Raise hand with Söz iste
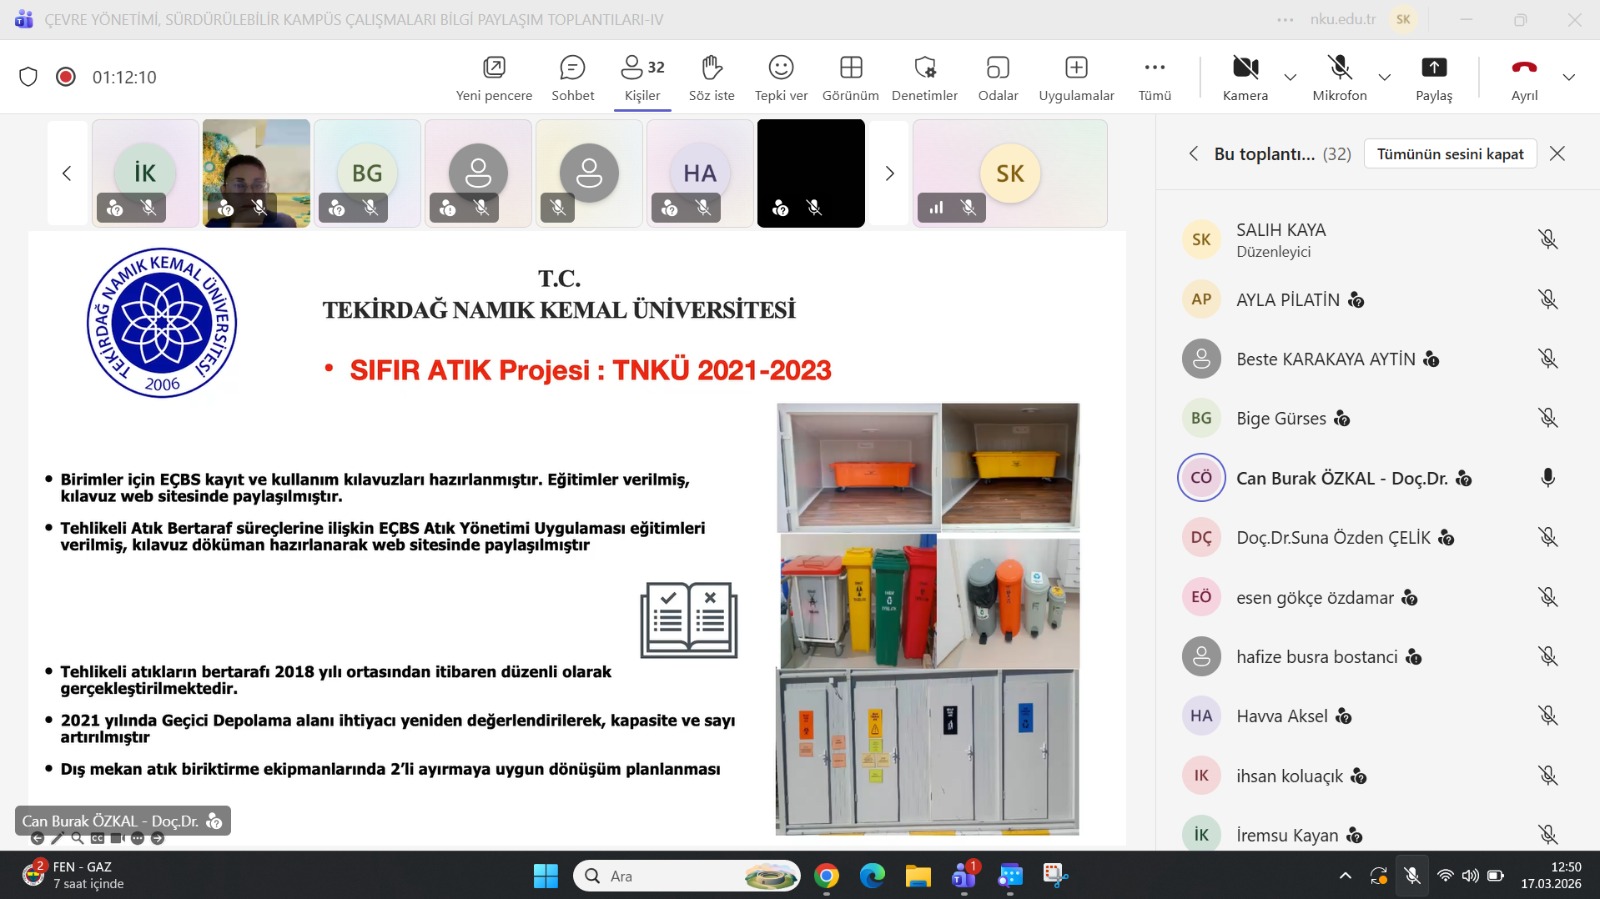1600x899 pixels. 712,78
